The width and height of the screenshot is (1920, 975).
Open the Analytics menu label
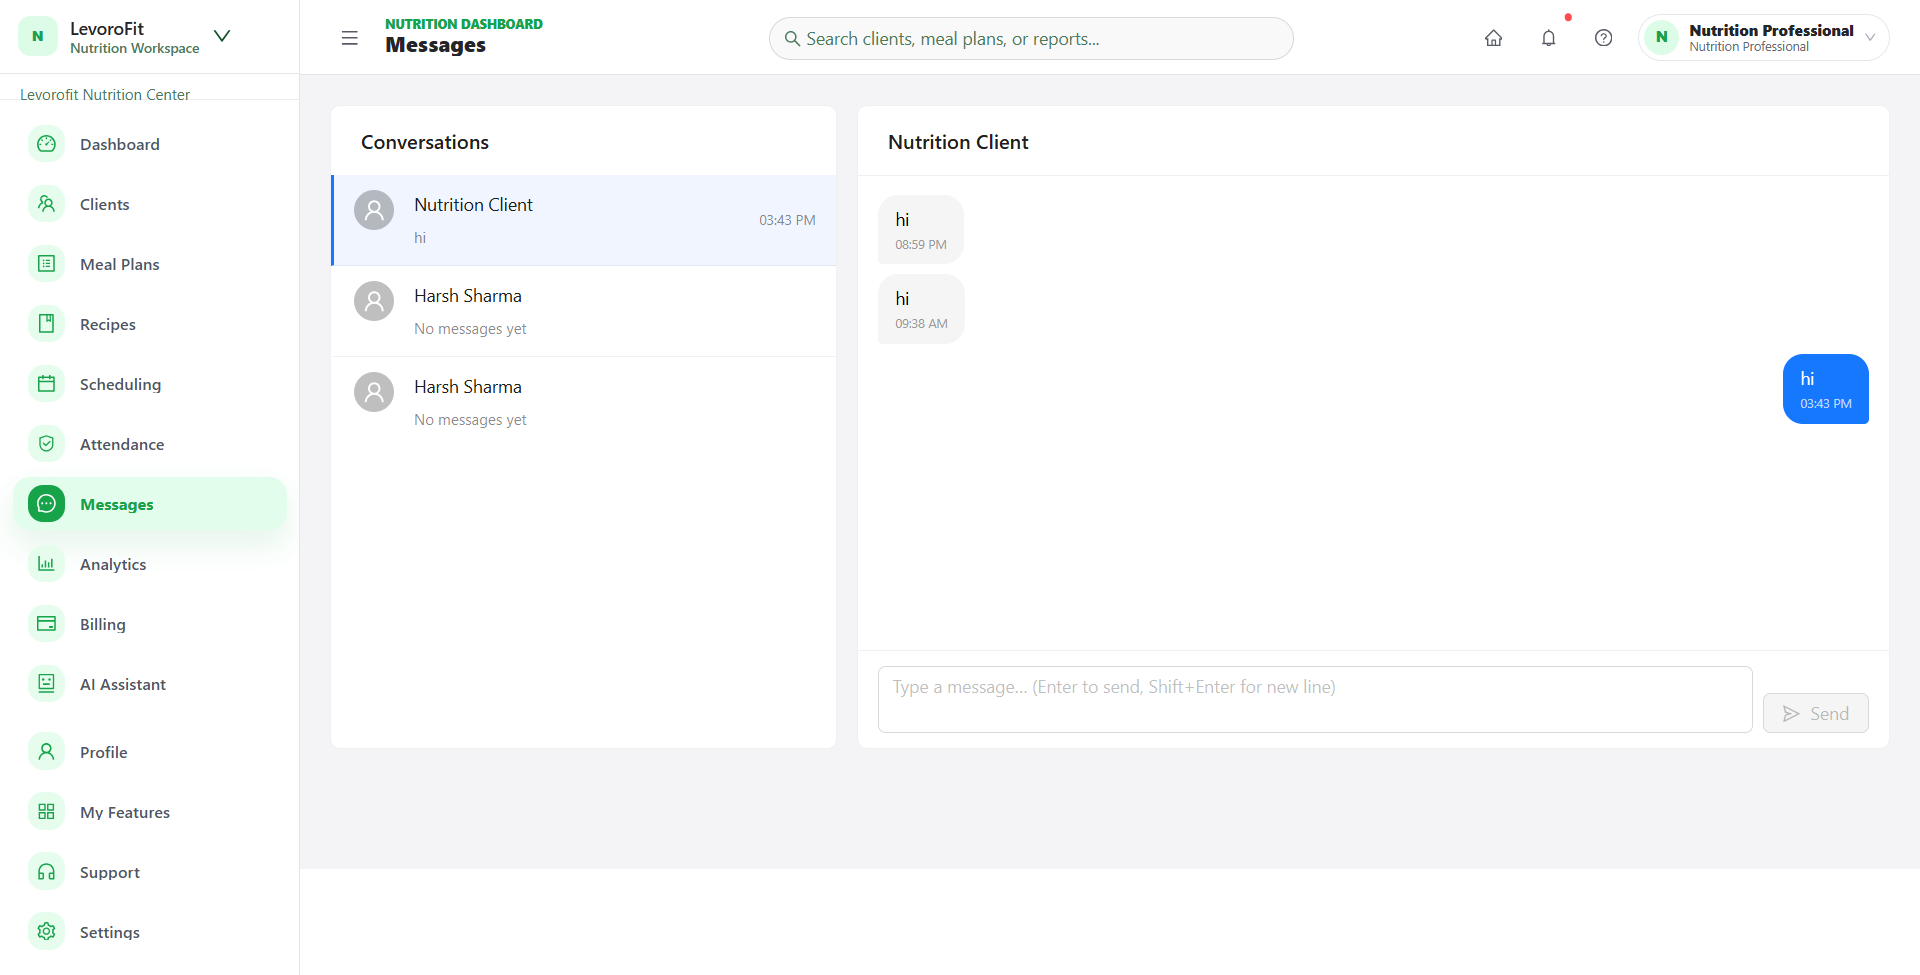tap(113, 564)
